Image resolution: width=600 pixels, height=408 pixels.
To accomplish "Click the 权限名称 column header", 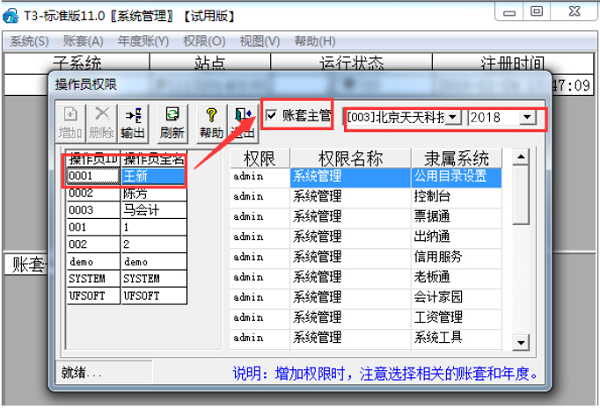I will (350, 158).
